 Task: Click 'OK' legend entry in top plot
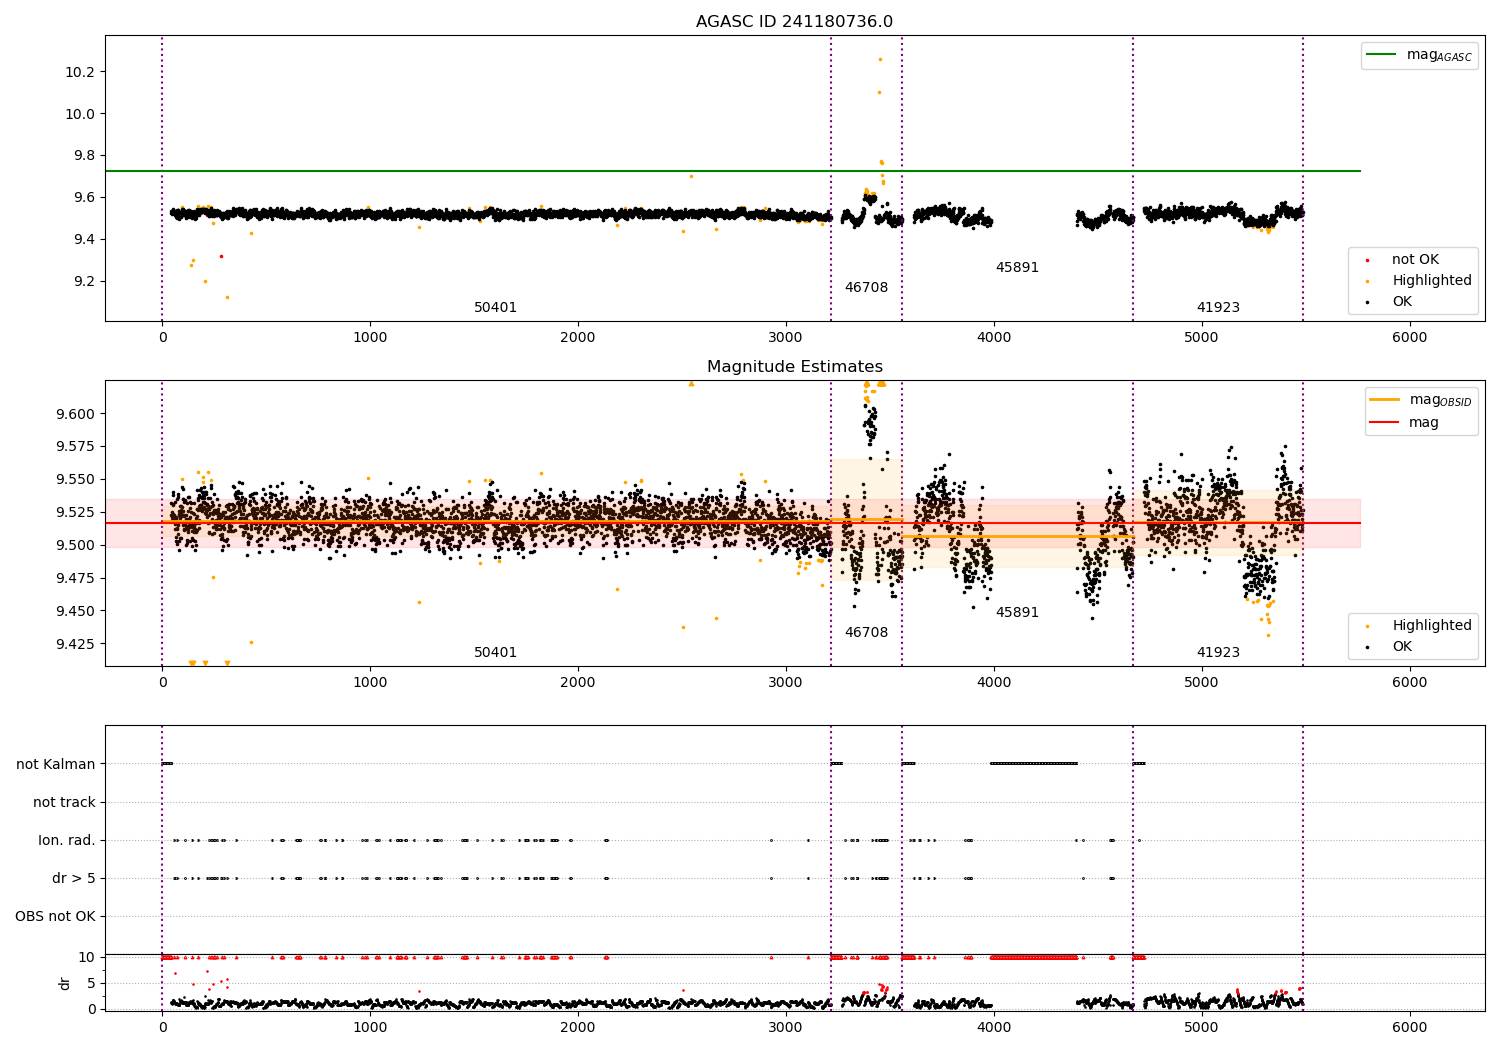pos(1401,302)
